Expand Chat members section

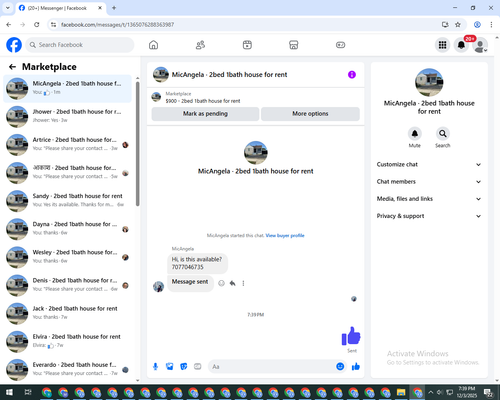429,182
